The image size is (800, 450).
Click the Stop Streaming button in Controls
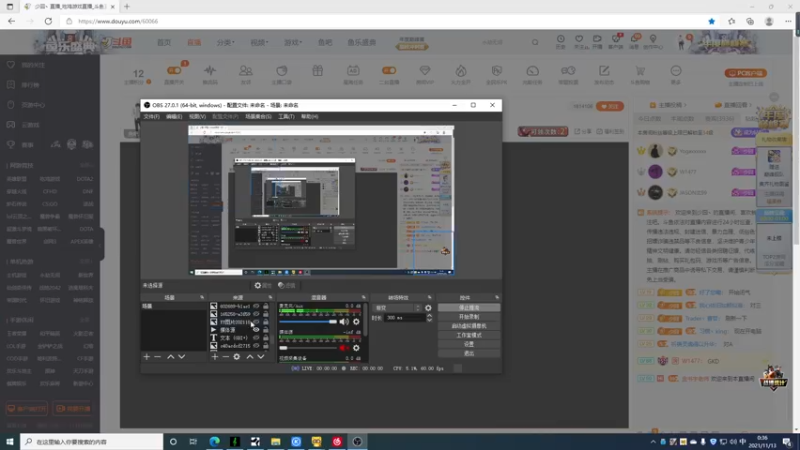tap(469, 308)
